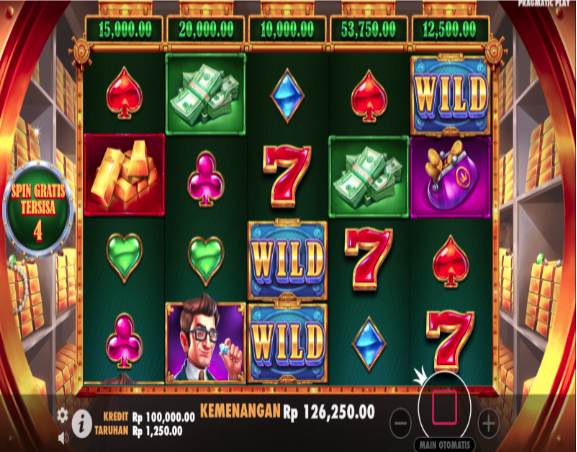Mute sound with speaker icon
Screen dimensions: 577x452
(x=63, y=437)
